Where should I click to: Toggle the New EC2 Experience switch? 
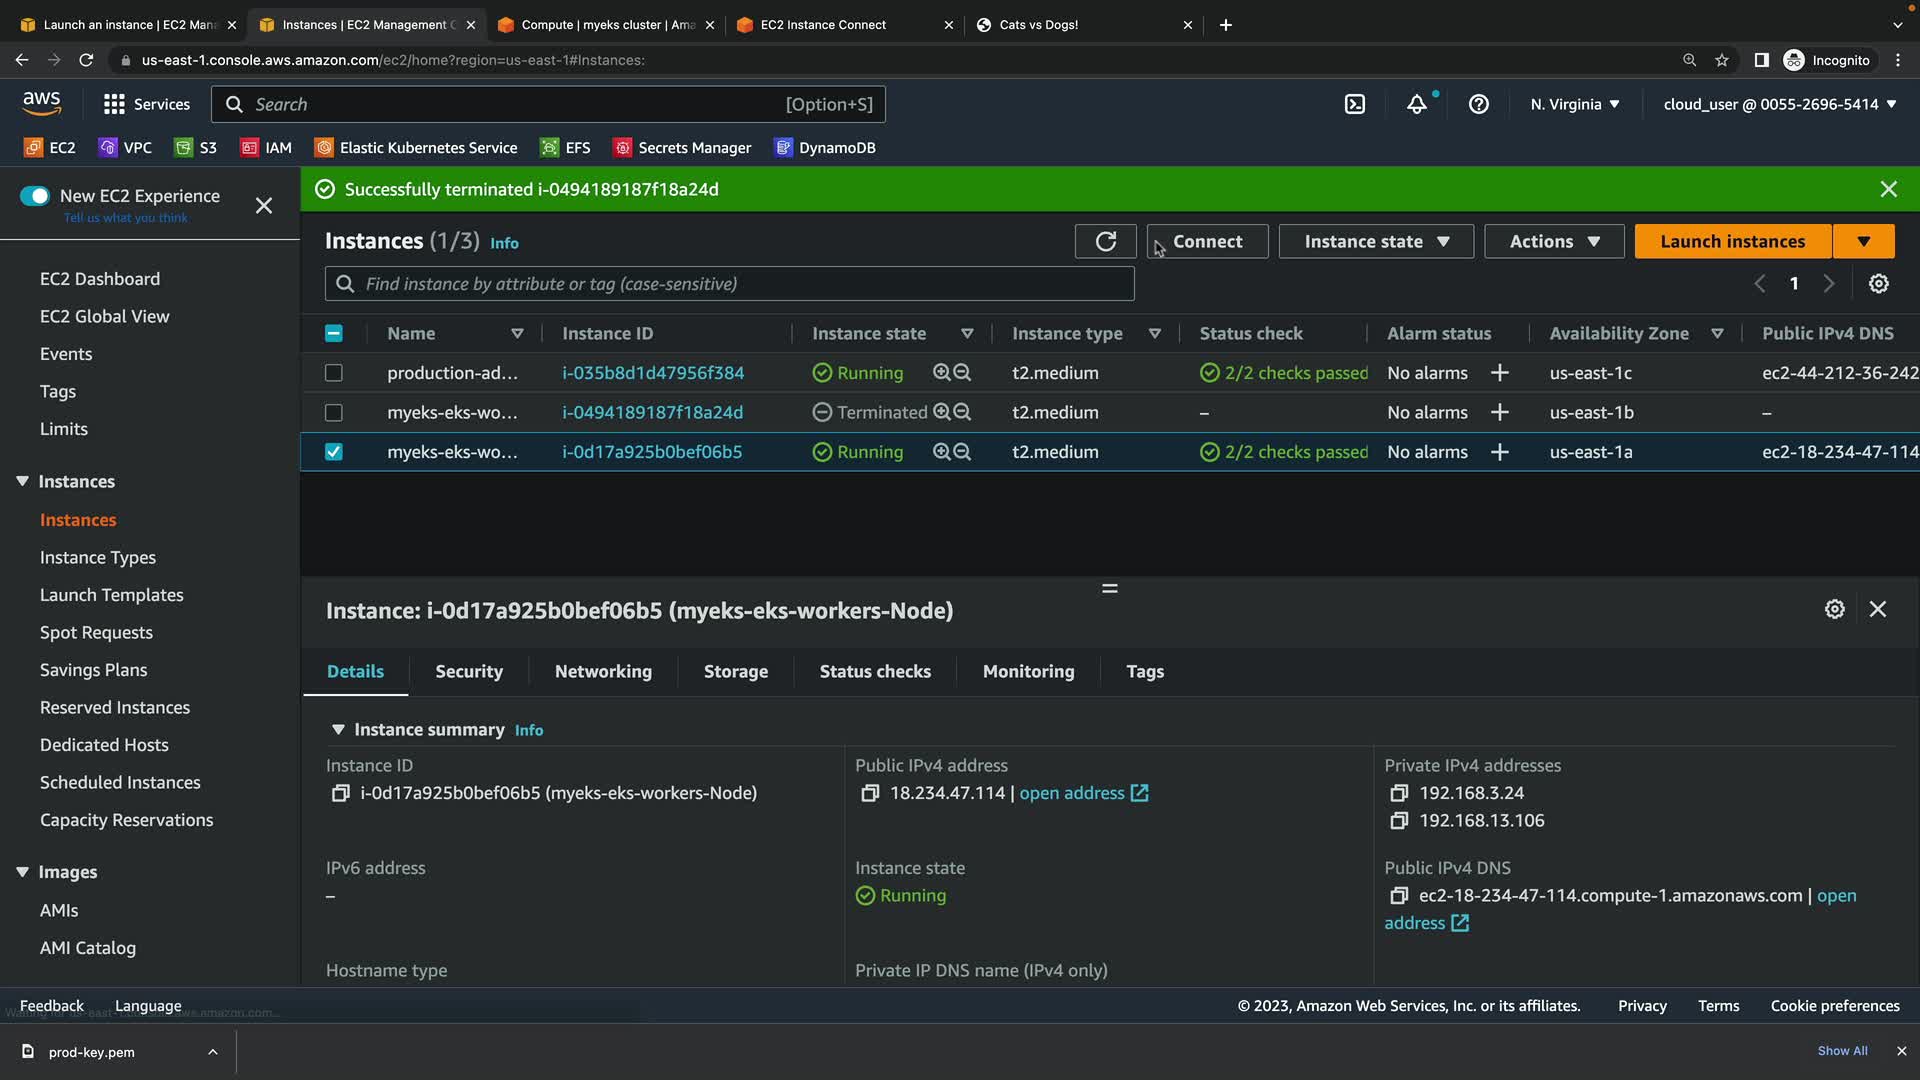click(x=35, y=196)
